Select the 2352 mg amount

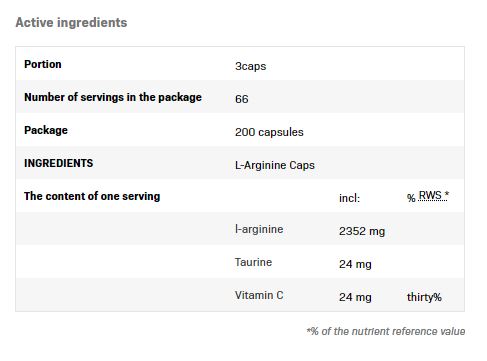(x=362, y=231)
